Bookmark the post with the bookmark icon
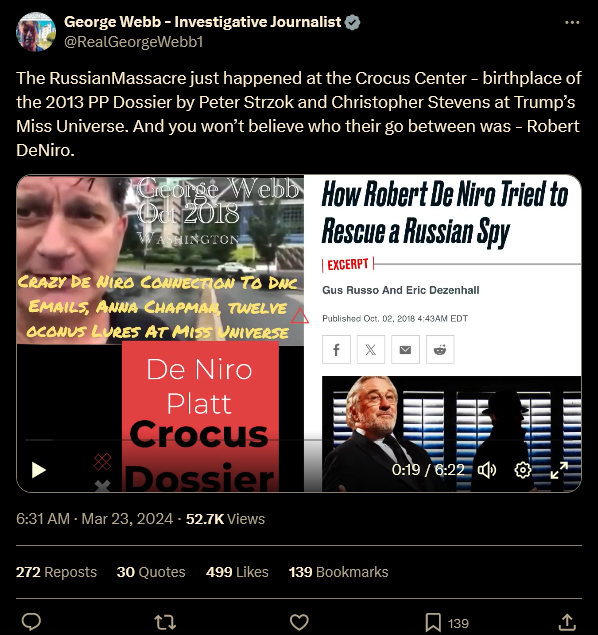Viewport: 598px width, 635px height. tap(432, 622)
